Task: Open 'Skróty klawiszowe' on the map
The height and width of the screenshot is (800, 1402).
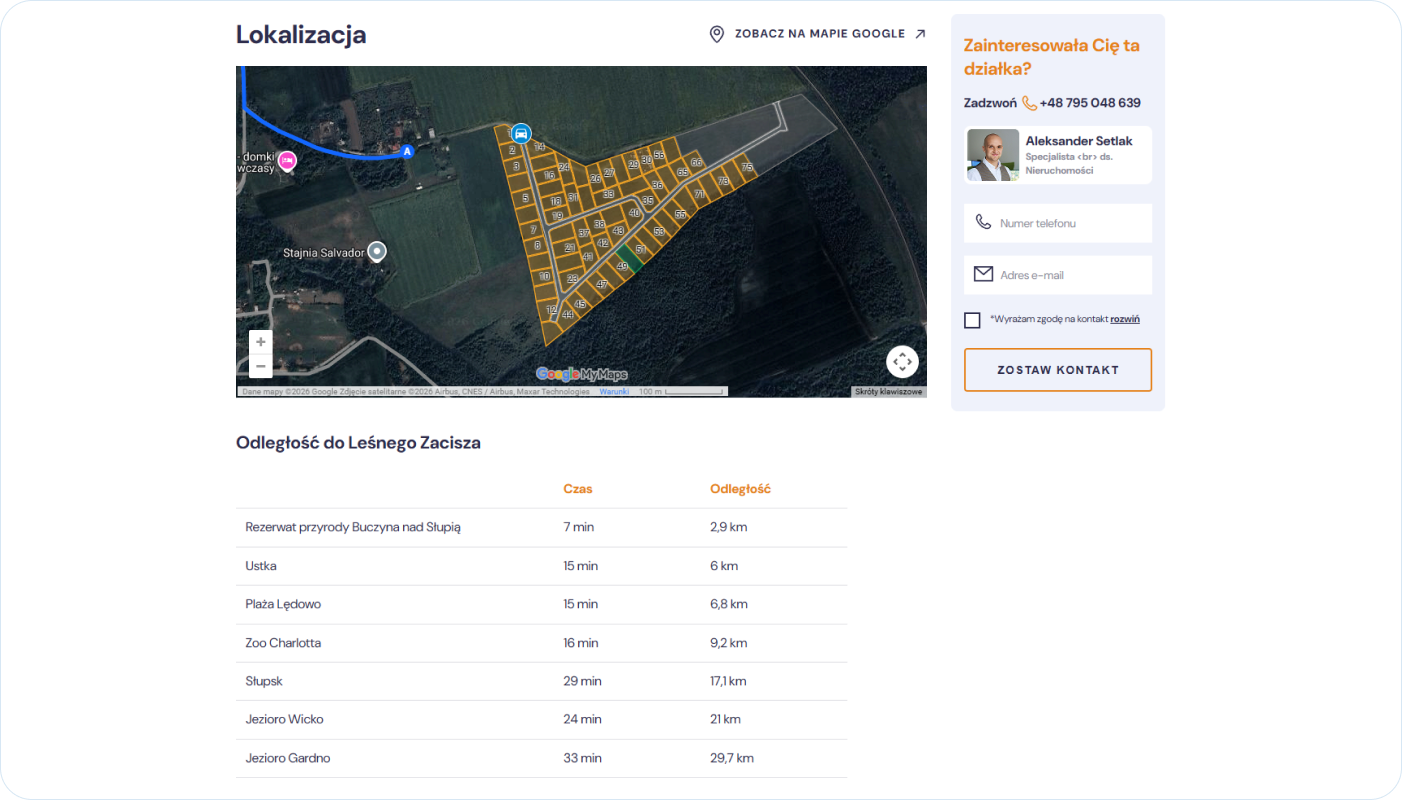Action: click(888, 392)
